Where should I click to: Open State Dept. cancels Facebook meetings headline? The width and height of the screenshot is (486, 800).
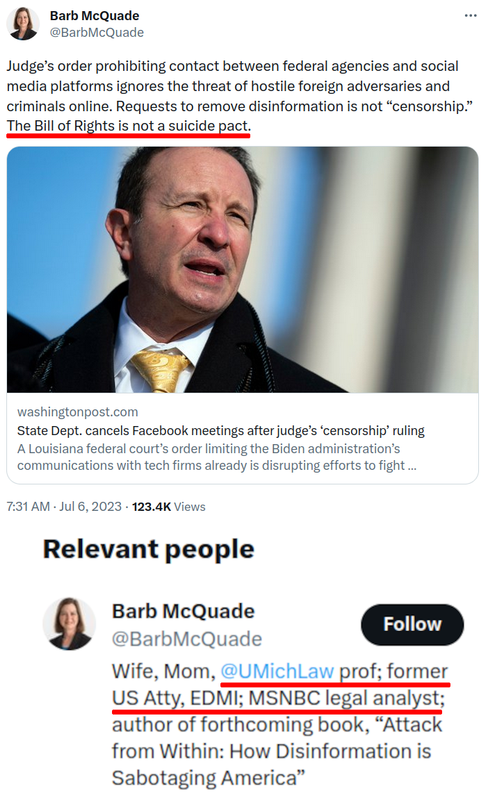point(221,431)
